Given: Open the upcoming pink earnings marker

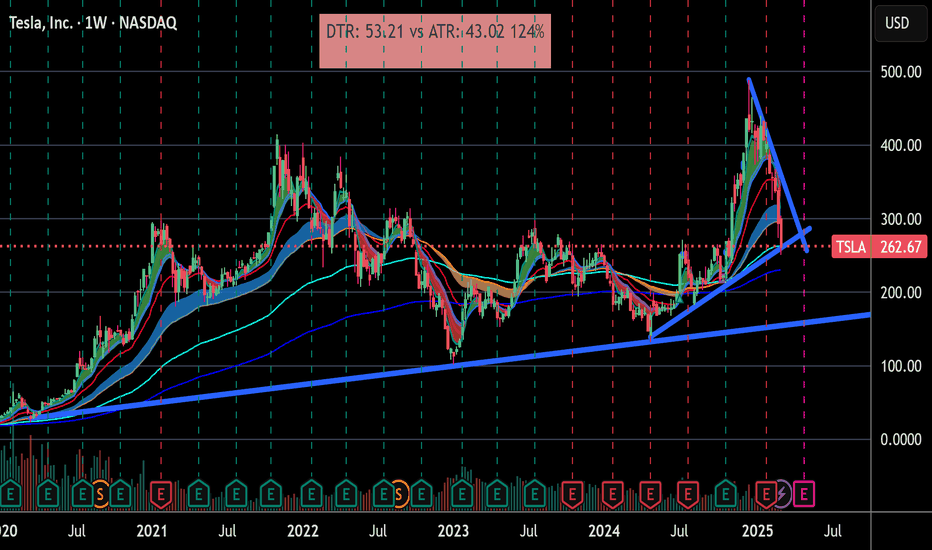Looking at the screenshot, I should click(x=804, y=494).
